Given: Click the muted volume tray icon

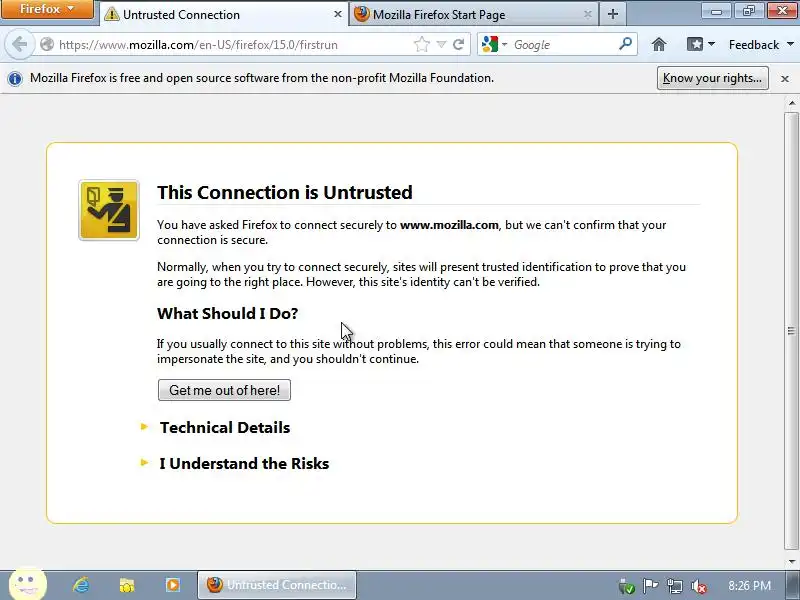Looking at the screenshot, I should click(x=698, y=586).
